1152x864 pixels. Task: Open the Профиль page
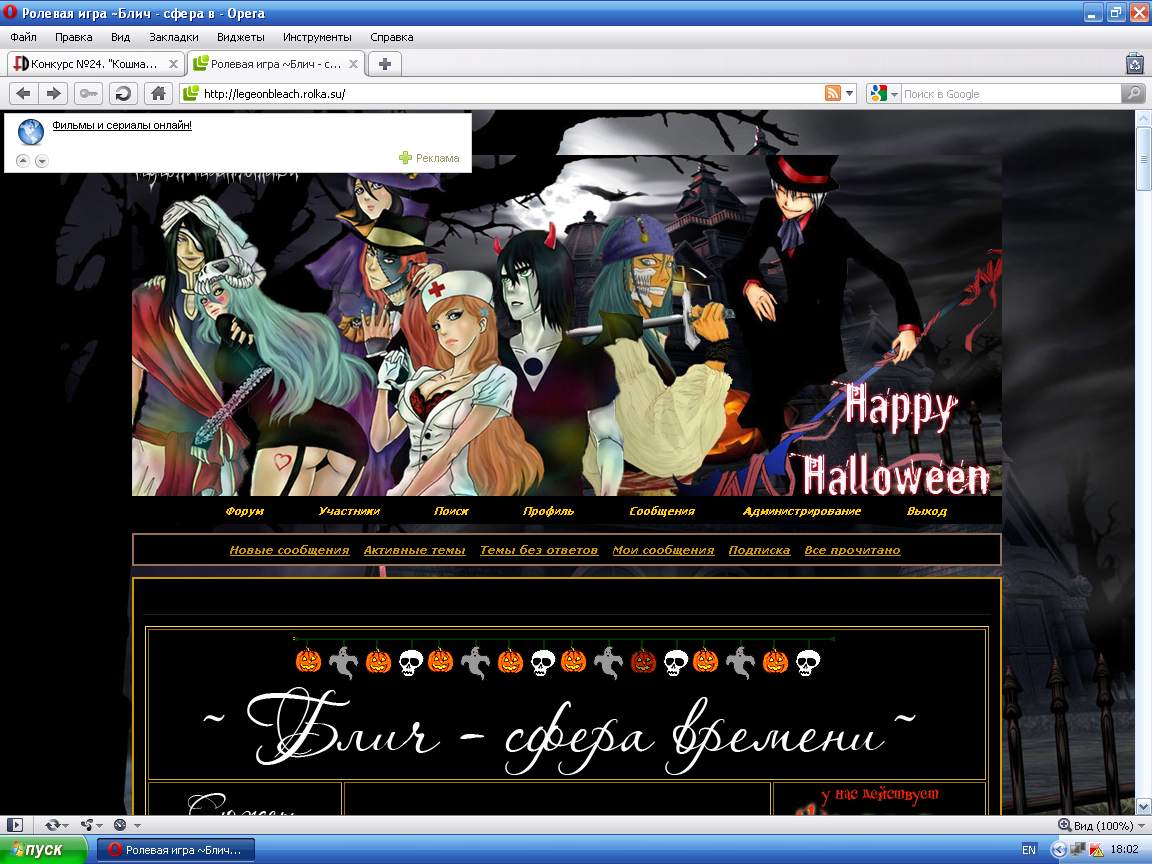[548, 511]
